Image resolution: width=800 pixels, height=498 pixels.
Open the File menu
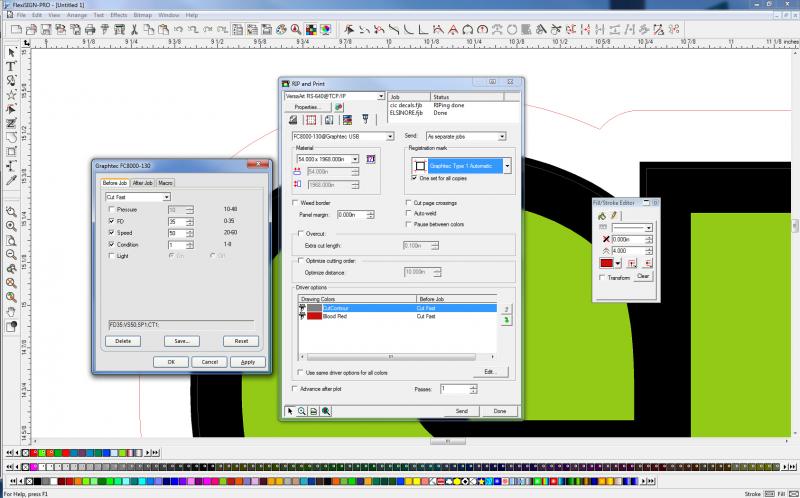tap(21, 15)
